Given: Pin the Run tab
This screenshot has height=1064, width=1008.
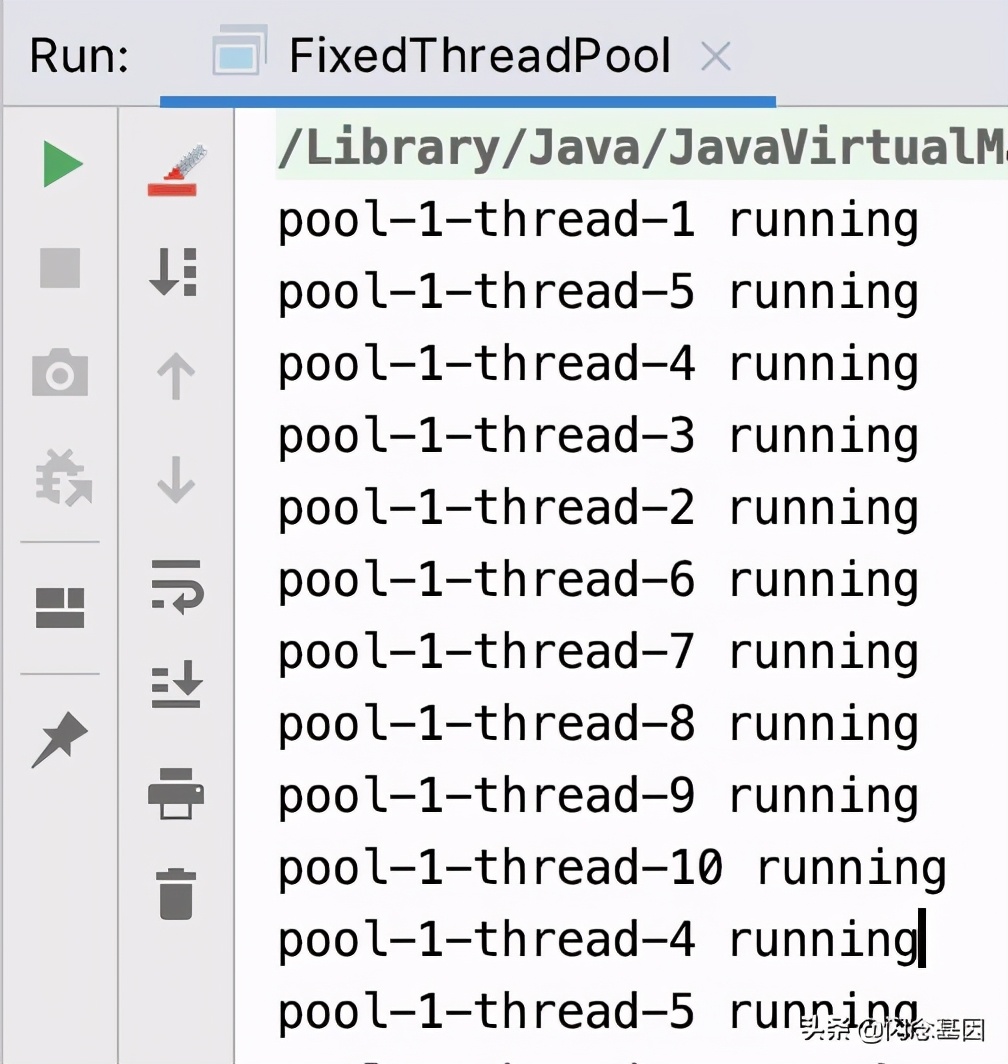Looking at the screenshot, I should click(x=60, y=740).
